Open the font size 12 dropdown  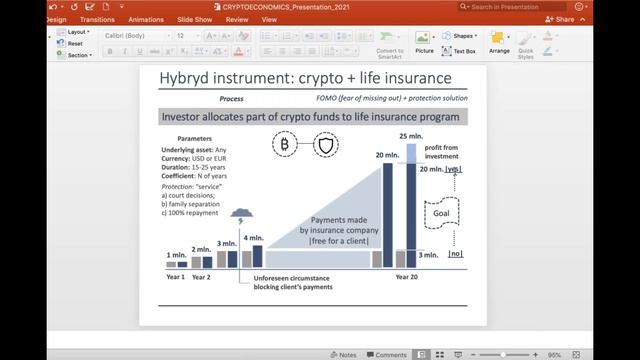point(187,36)
